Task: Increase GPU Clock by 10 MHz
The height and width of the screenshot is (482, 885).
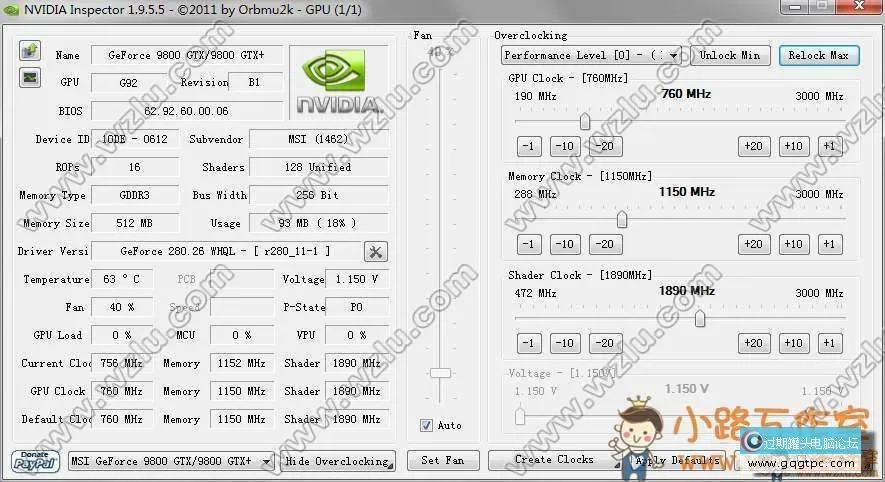Action: [x=794, y=146]
